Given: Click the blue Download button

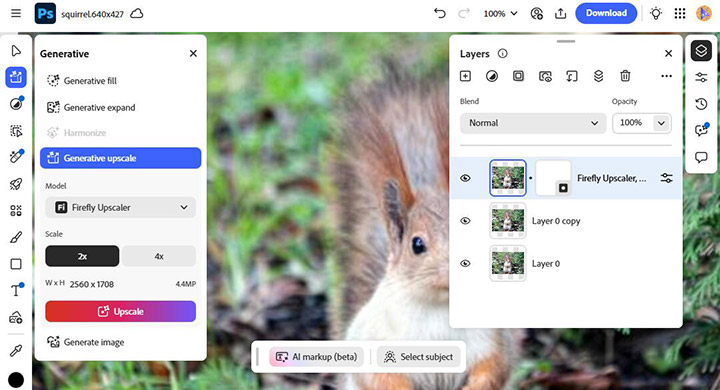Looking at the screenshot, I should (x=606, y=13).
